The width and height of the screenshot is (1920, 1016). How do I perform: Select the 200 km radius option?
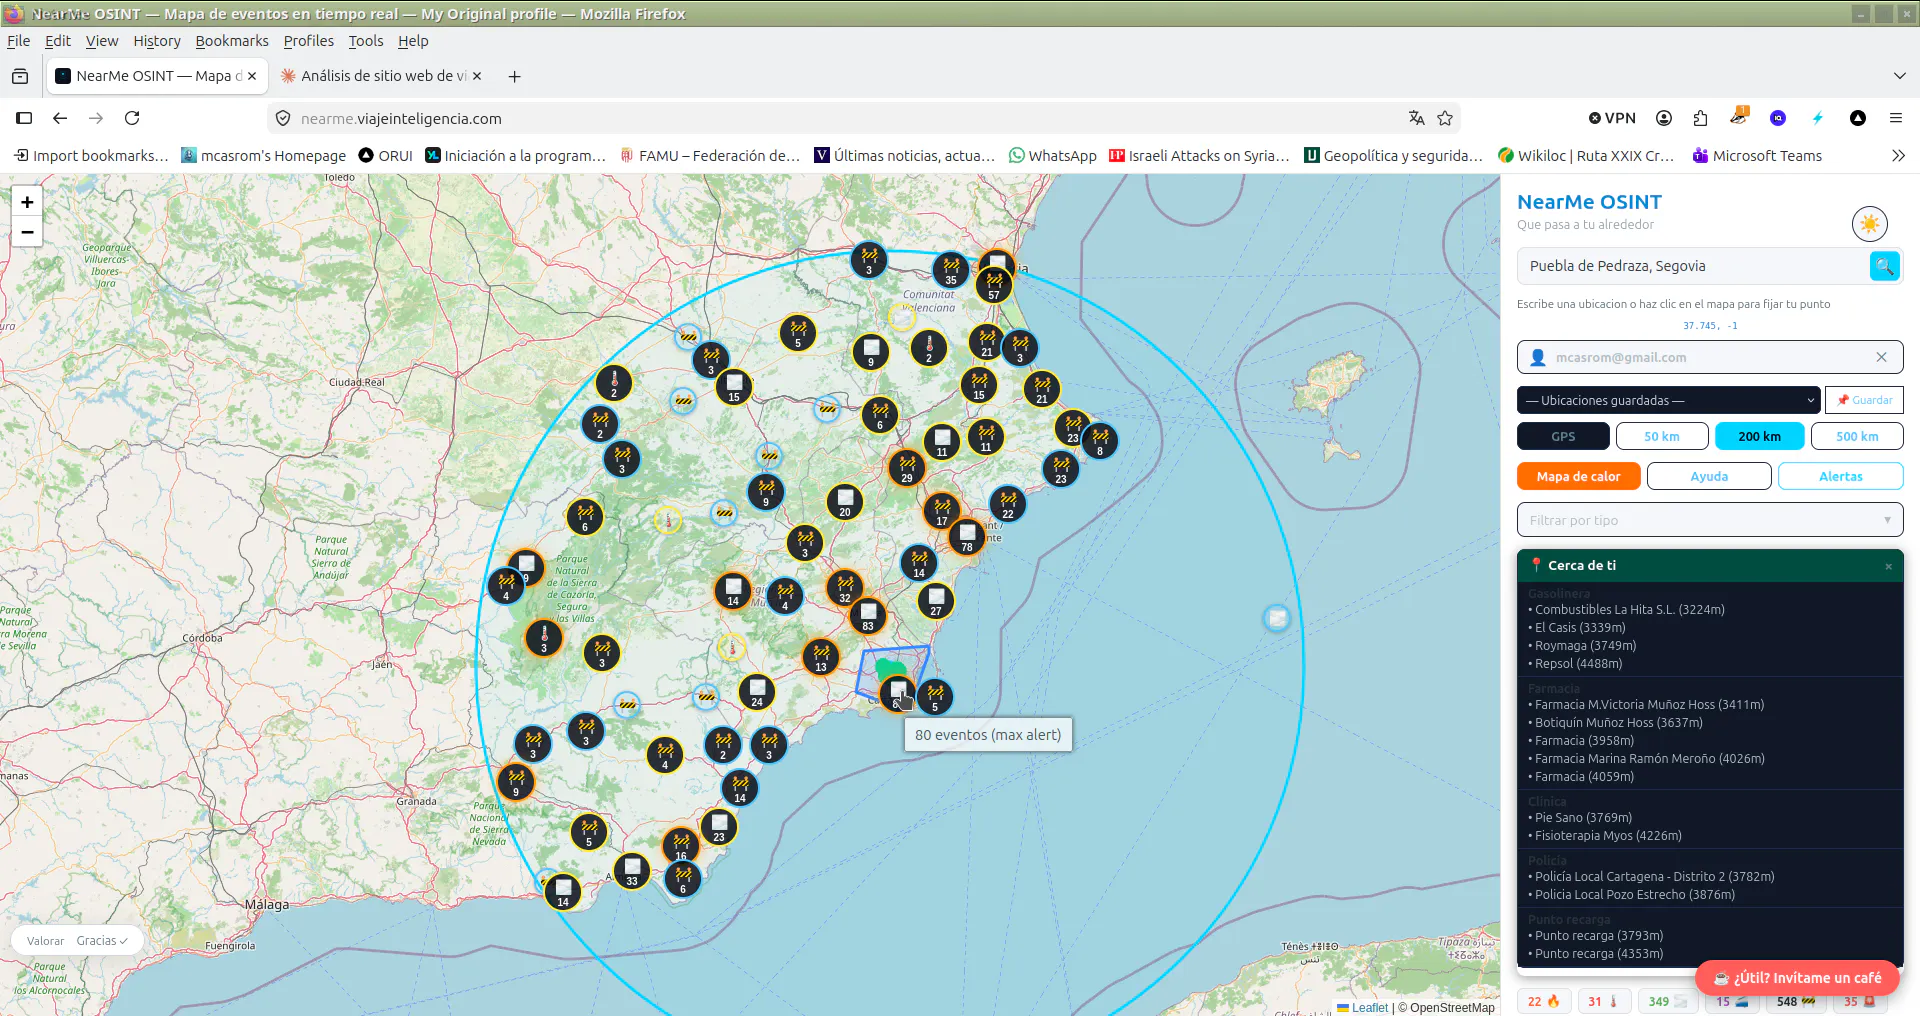pos(1760,436)
